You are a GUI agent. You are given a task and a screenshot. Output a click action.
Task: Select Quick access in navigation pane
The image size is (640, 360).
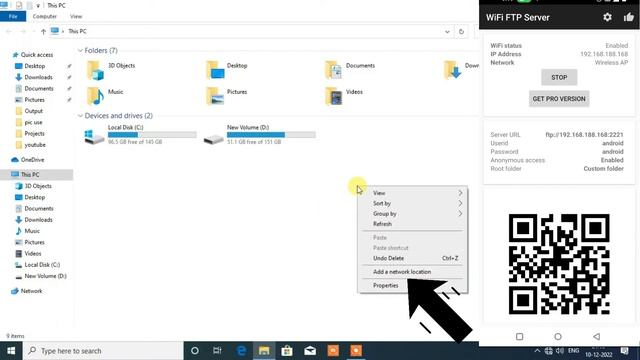pyautogui.click(x=36, y=55)
